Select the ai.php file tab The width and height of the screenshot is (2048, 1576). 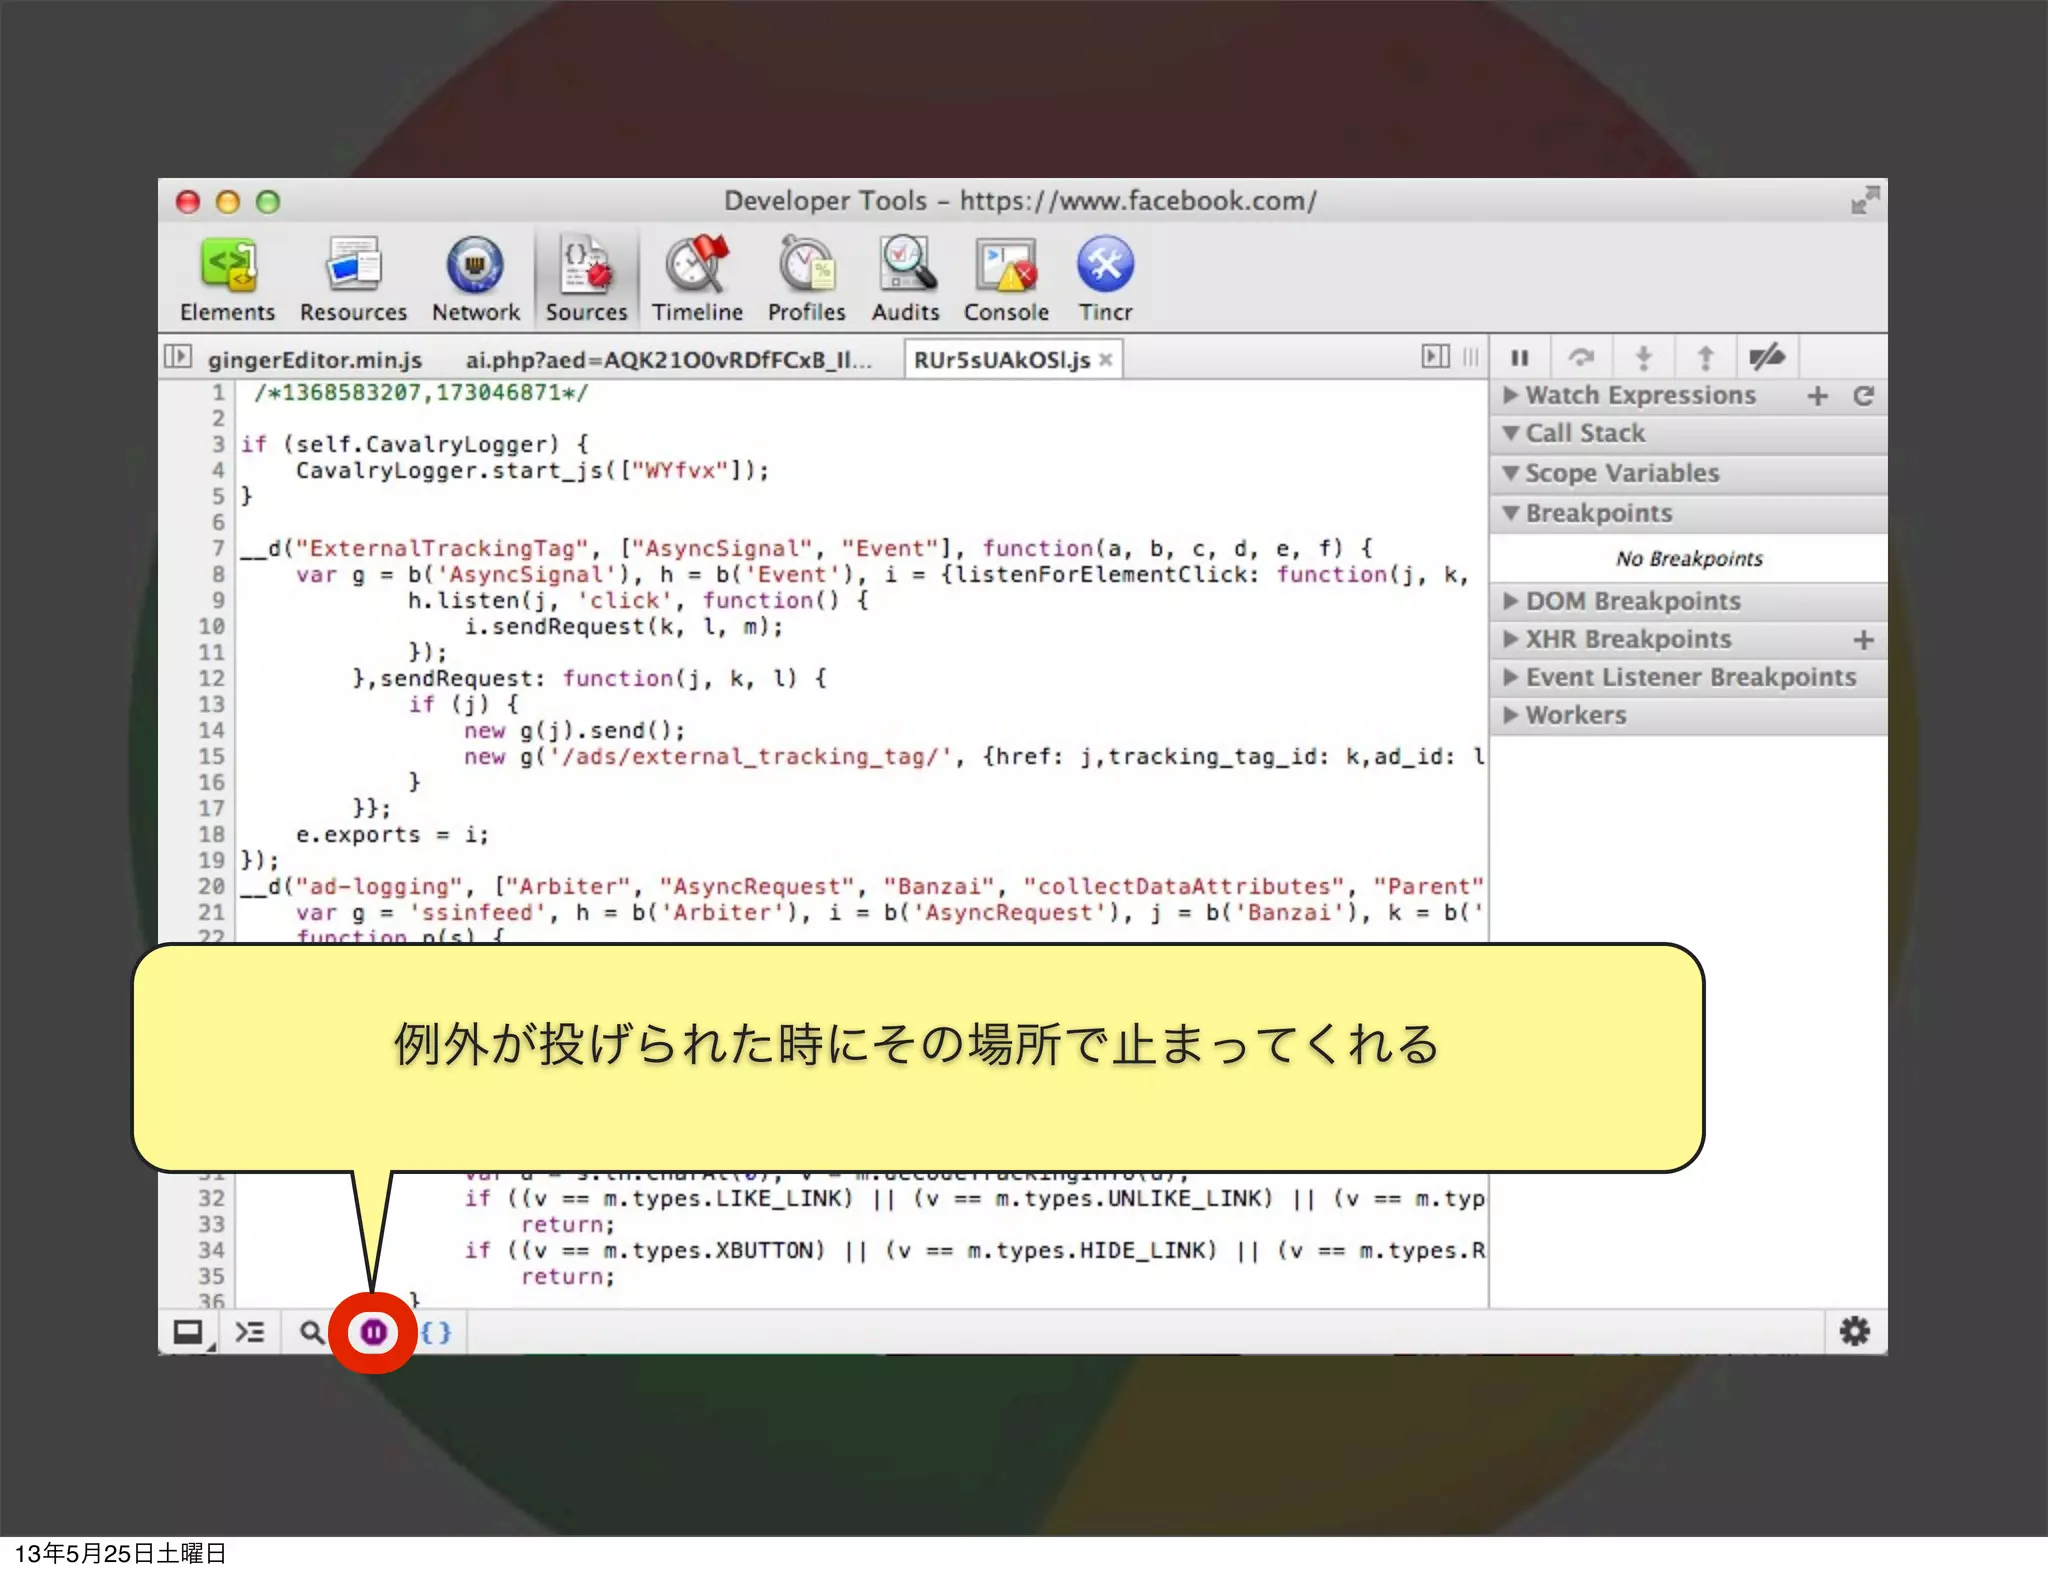[x=668, y=360]
